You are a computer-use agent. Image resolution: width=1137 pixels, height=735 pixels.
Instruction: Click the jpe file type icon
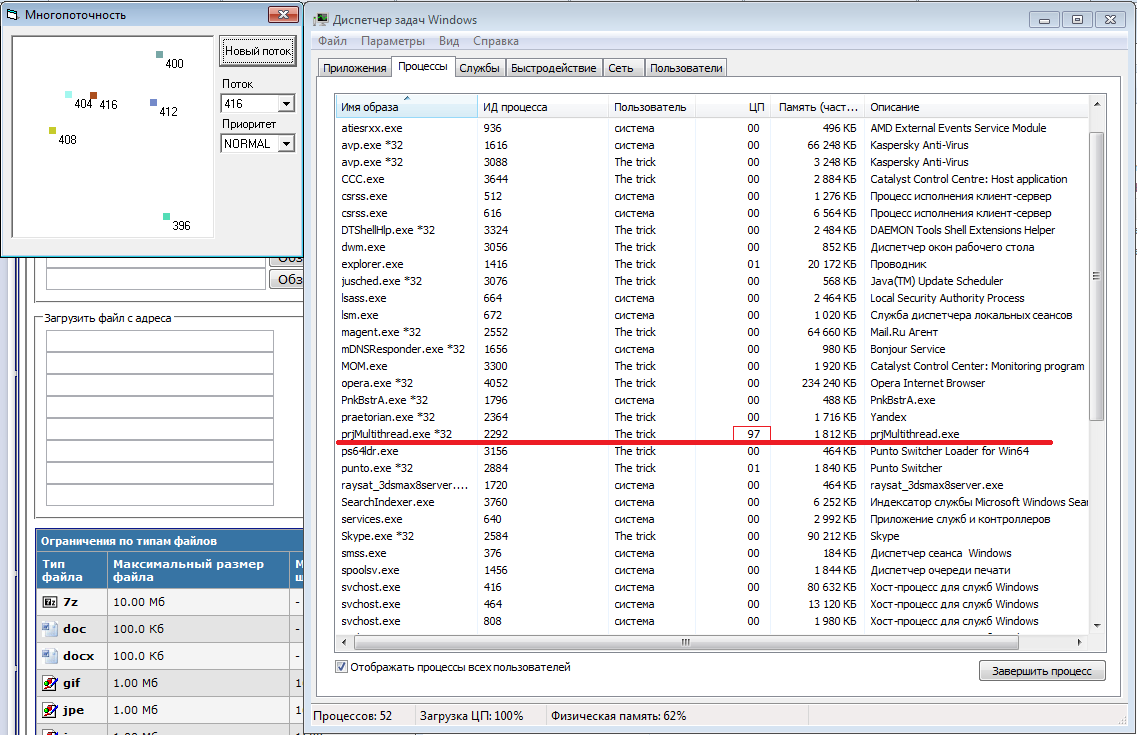click(49, 710)
